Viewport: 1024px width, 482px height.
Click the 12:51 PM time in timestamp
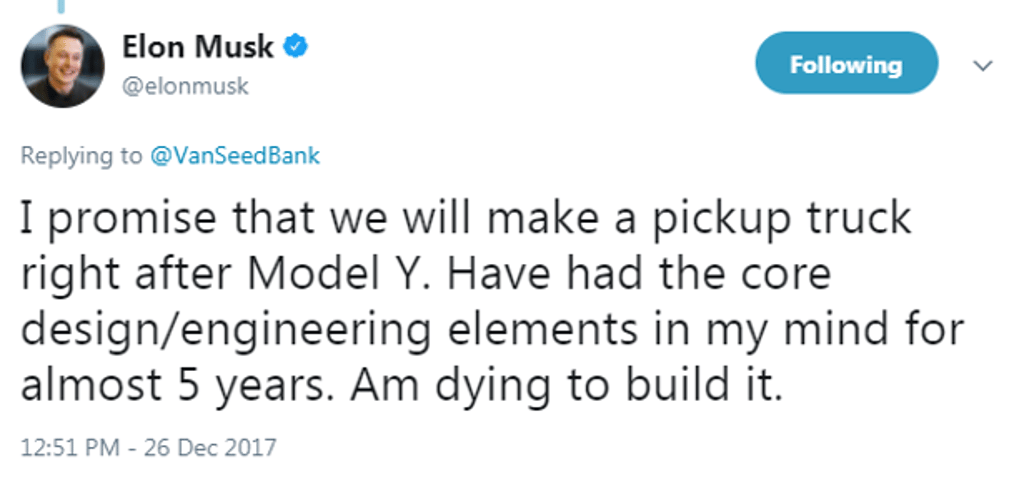(x=63, y=444)
